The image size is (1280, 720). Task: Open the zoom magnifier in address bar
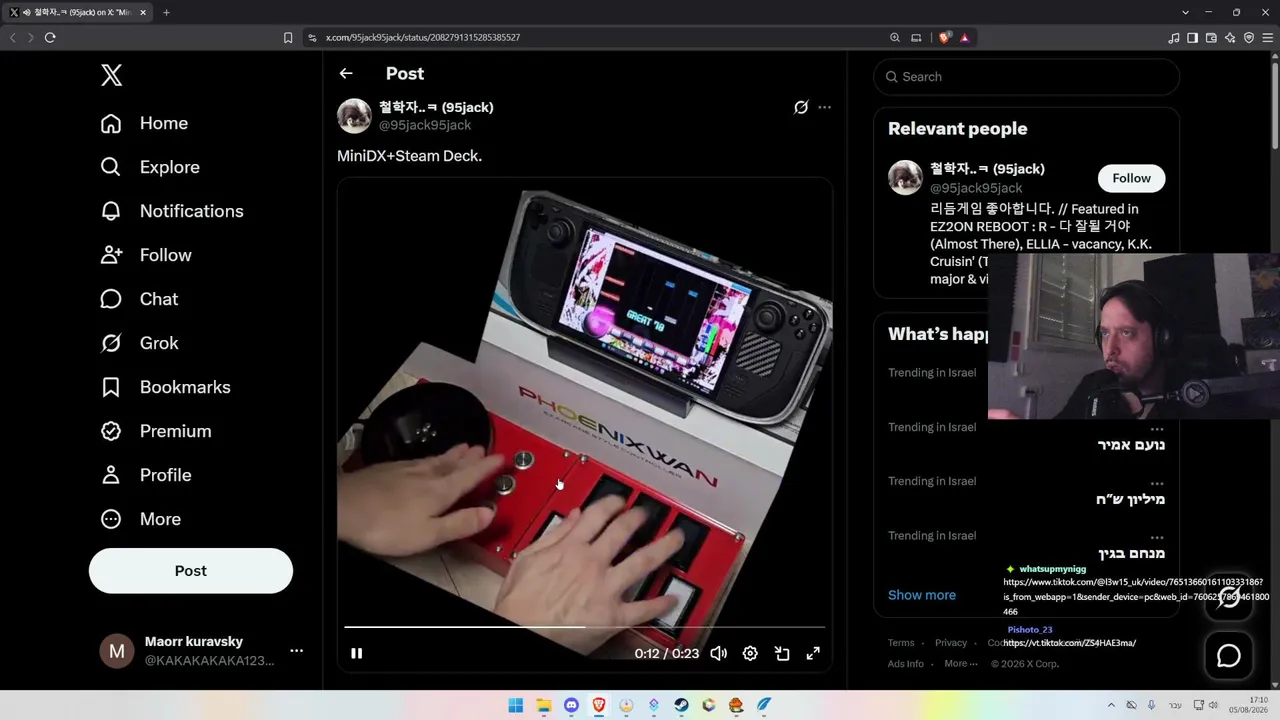click(x=895, y=37)
